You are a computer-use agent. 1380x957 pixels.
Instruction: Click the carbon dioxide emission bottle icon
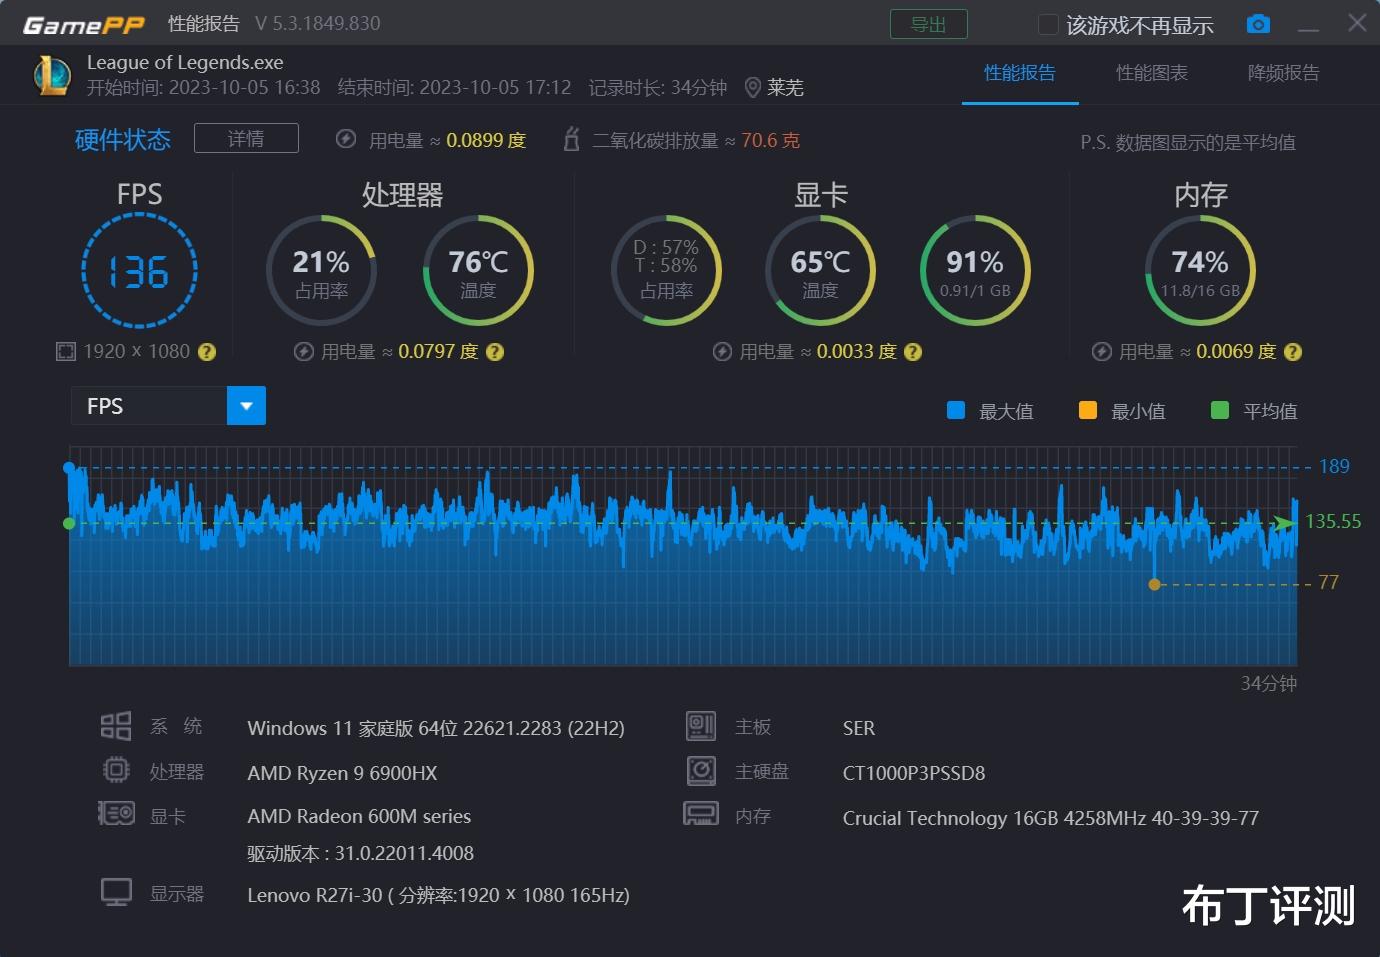point(571,139)
